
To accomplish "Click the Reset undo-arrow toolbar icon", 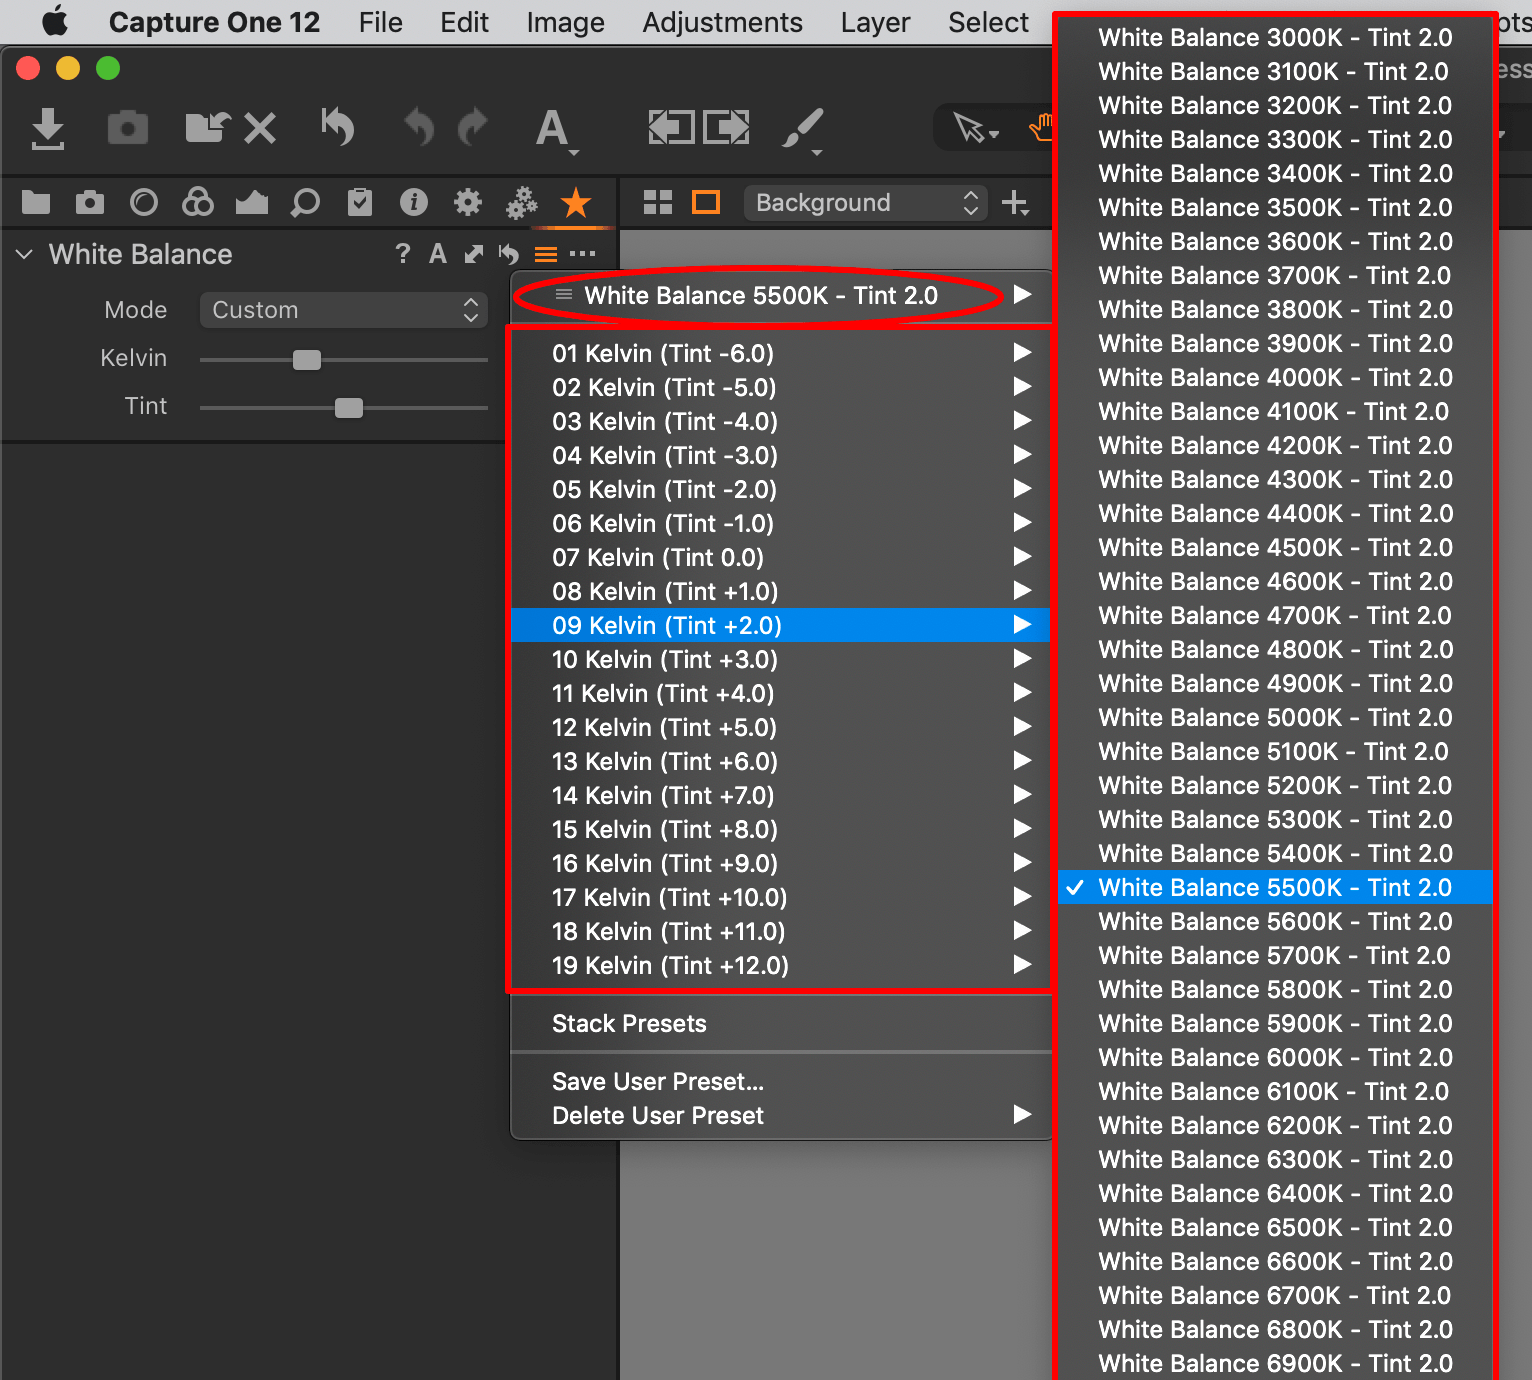I will click(x=338, y=127).
